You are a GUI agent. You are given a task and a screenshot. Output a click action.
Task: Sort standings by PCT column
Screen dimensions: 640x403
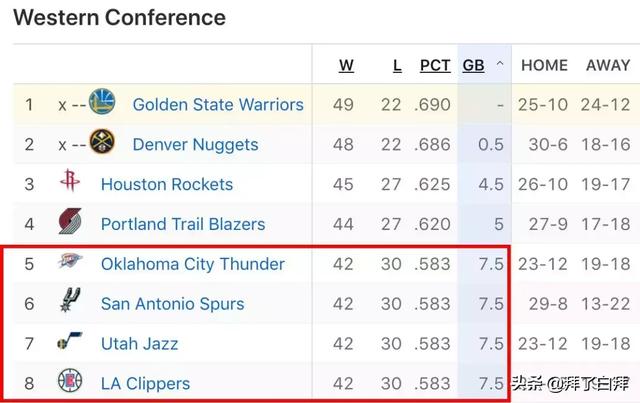pyautogui.click(x=435, y=65)
